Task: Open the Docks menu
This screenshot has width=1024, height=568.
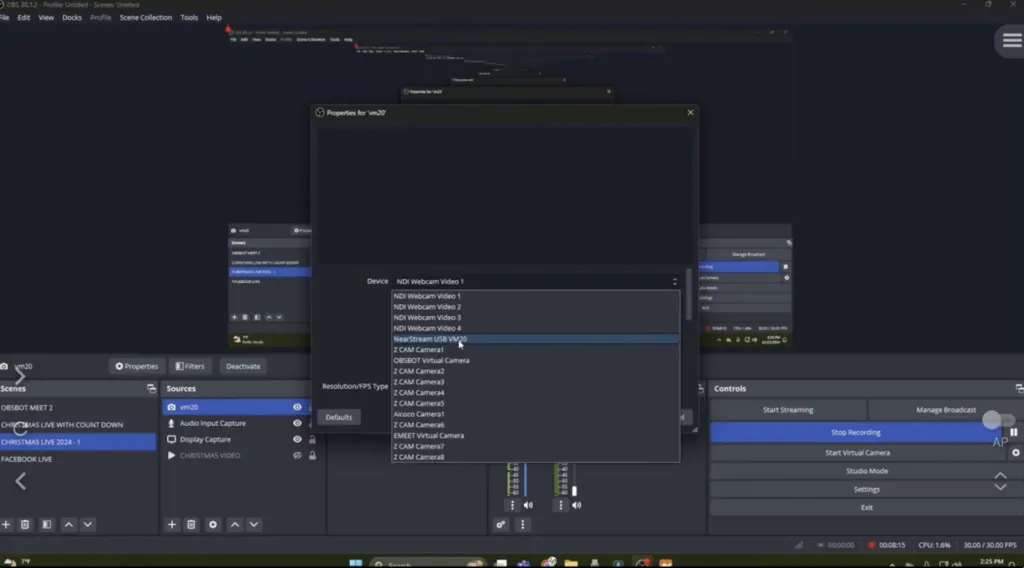Action: pyautogui.click(x=72, y=18)
